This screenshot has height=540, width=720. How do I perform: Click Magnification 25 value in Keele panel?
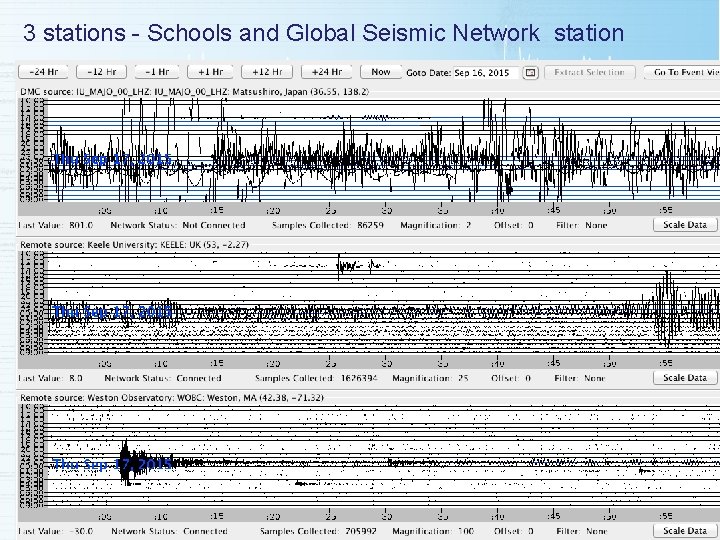463,378
